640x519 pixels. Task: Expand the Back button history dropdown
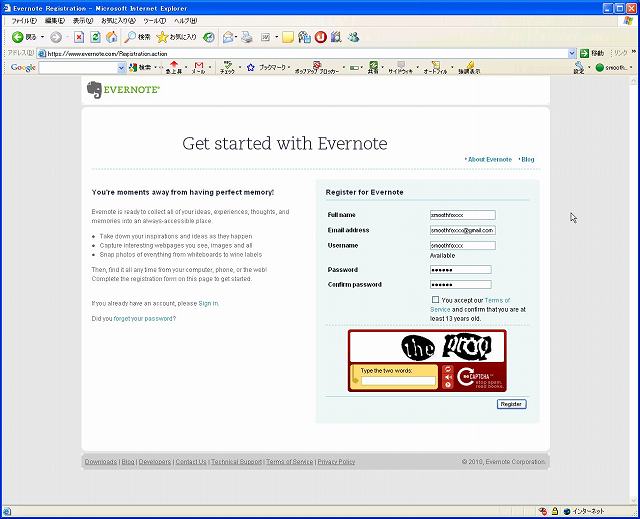coord(42,38)
